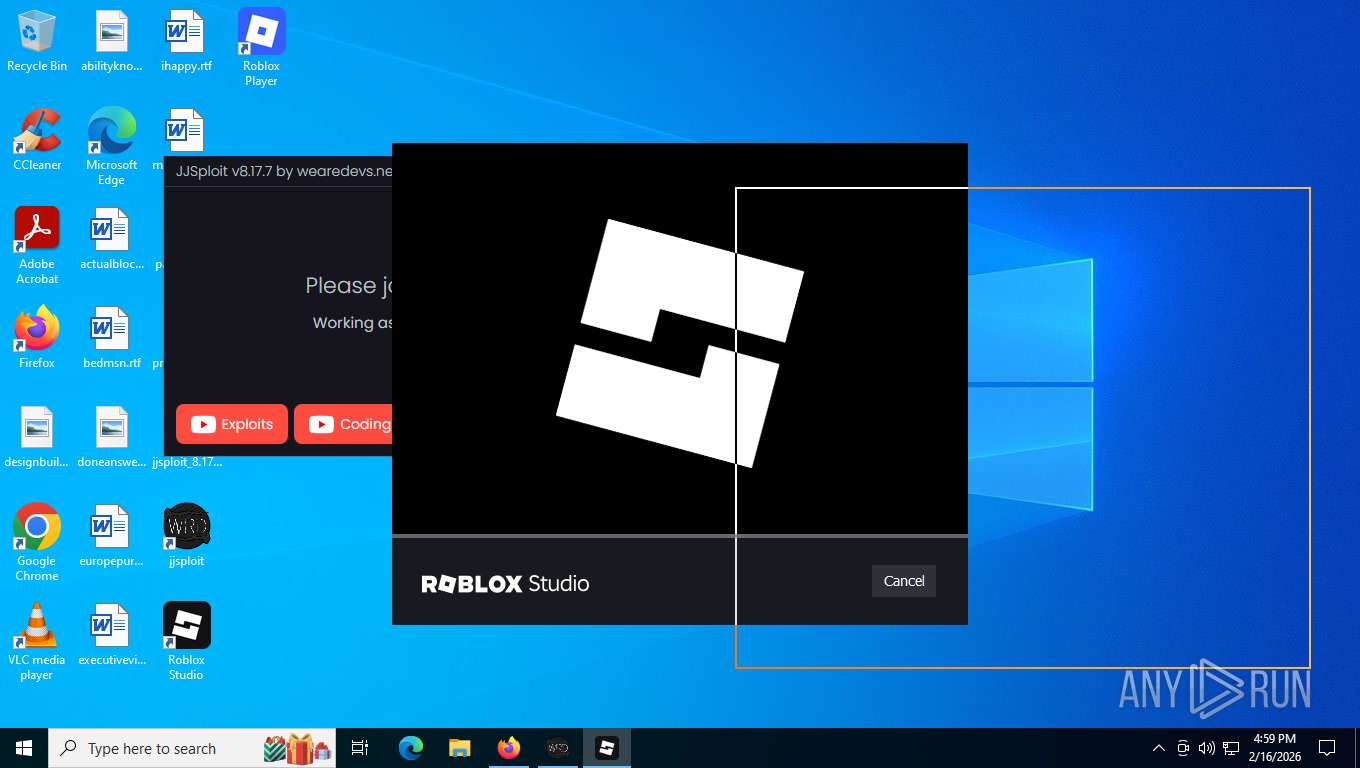This screenshot has width=1360, height=768.
Task: Select the jjsploit desktop shortcut
Action: tap(186, 536)
